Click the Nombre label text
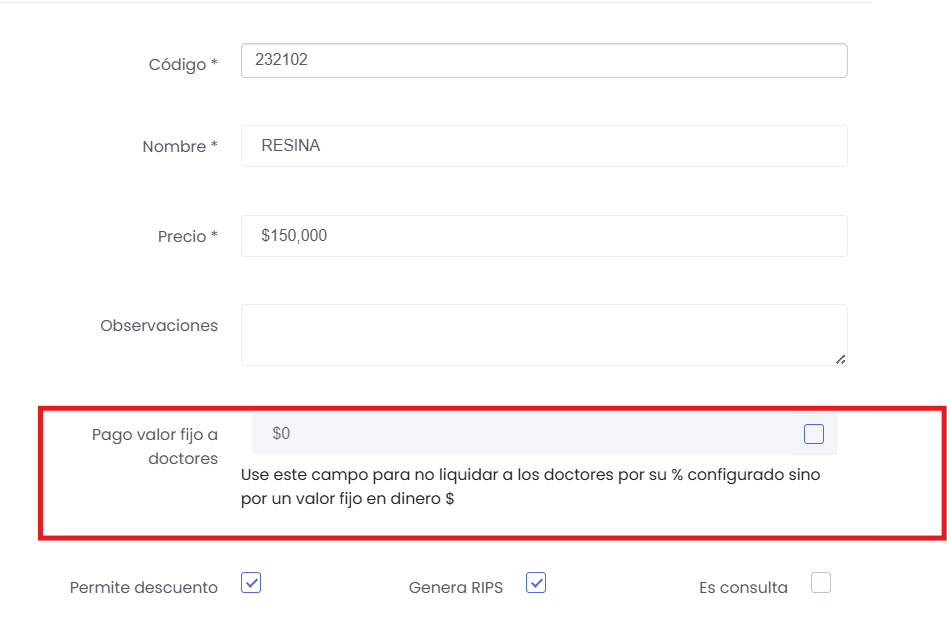 (174, 146)
